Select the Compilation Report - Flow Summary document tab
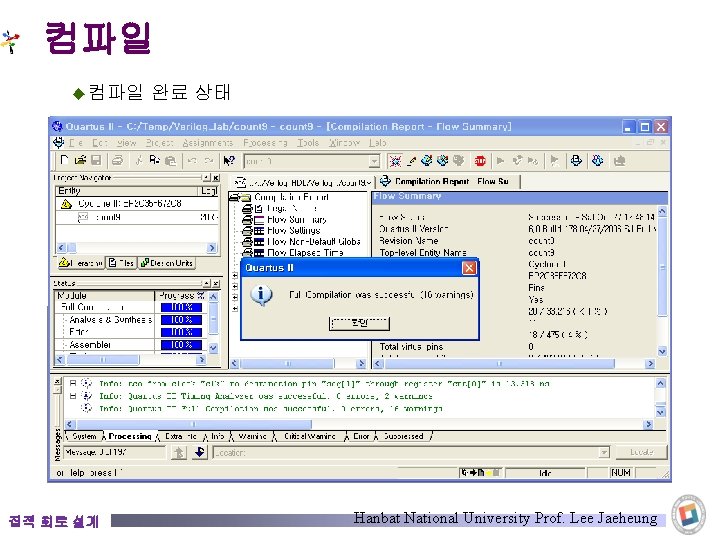Image resolution: width=720 pixels, height=540 pixels. pos(449,182)
